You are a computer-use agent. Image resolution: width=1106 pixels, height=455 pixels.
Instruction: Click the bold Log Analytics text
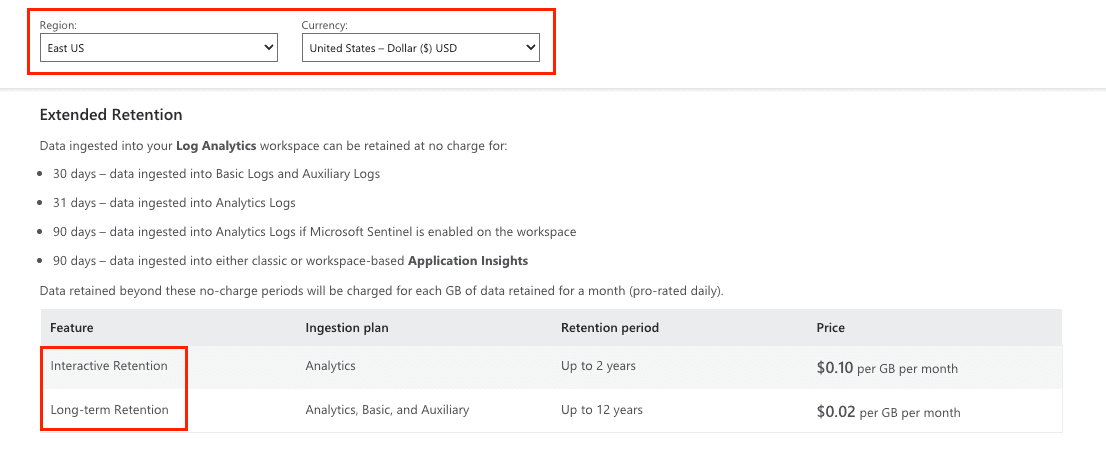click(215, 146)
